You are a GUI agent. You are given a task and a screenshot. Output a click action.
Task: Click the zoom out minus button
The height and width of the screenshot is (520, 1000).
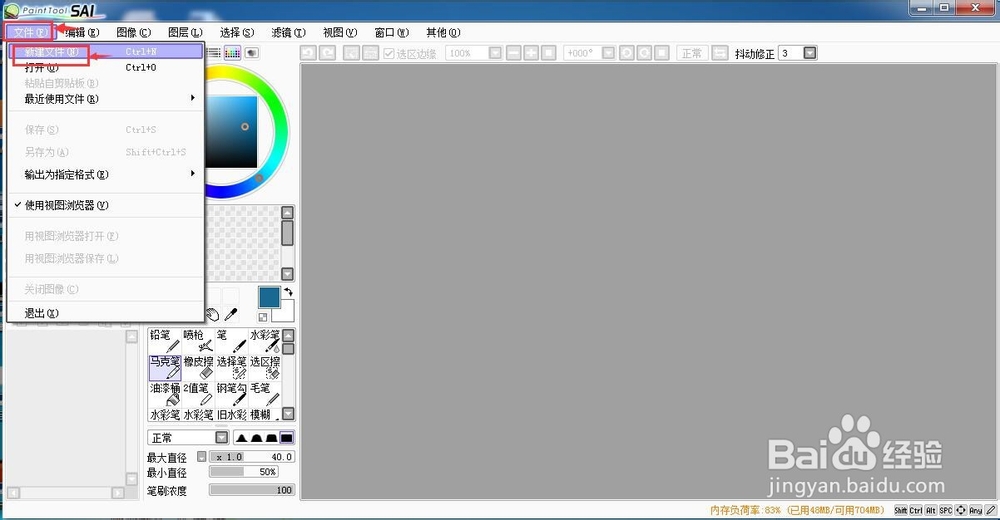514,53
